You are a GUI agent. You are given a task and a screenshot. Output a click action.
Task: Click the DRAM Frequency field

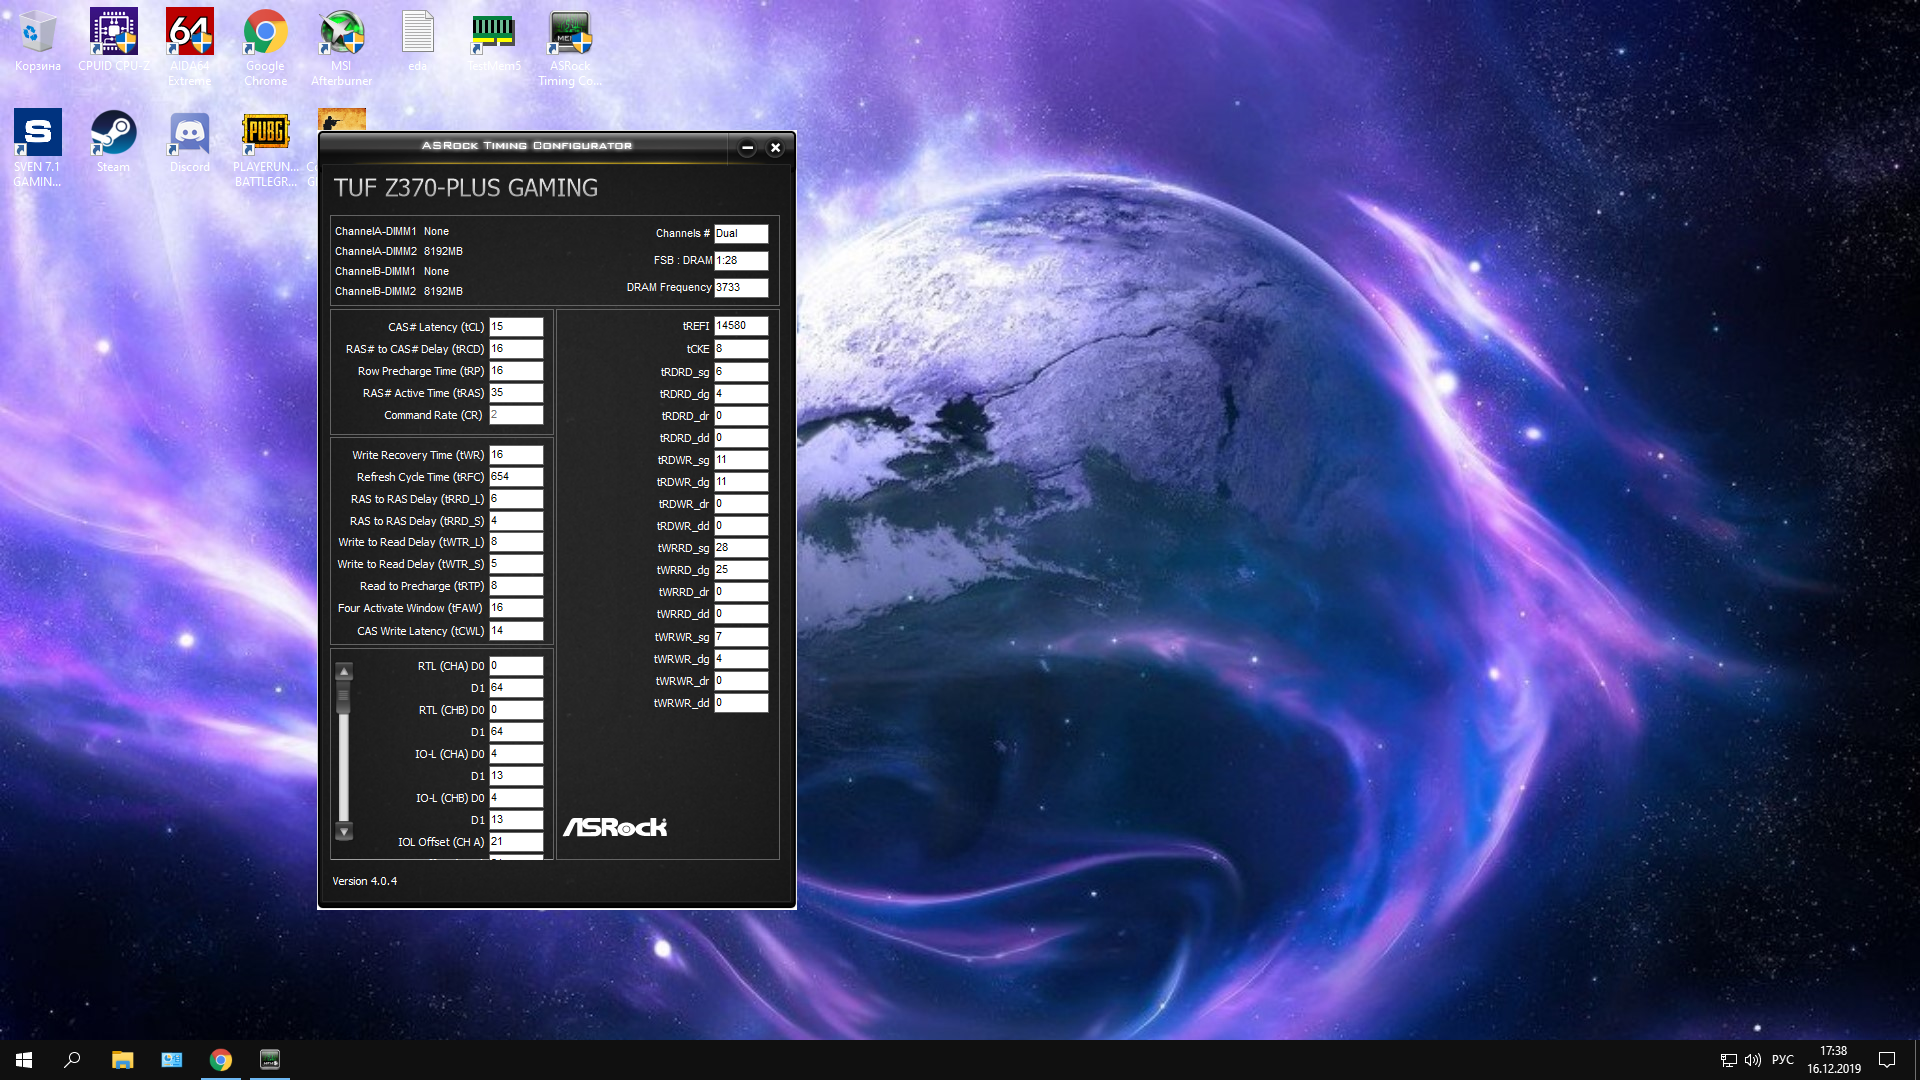pos(740,287)
